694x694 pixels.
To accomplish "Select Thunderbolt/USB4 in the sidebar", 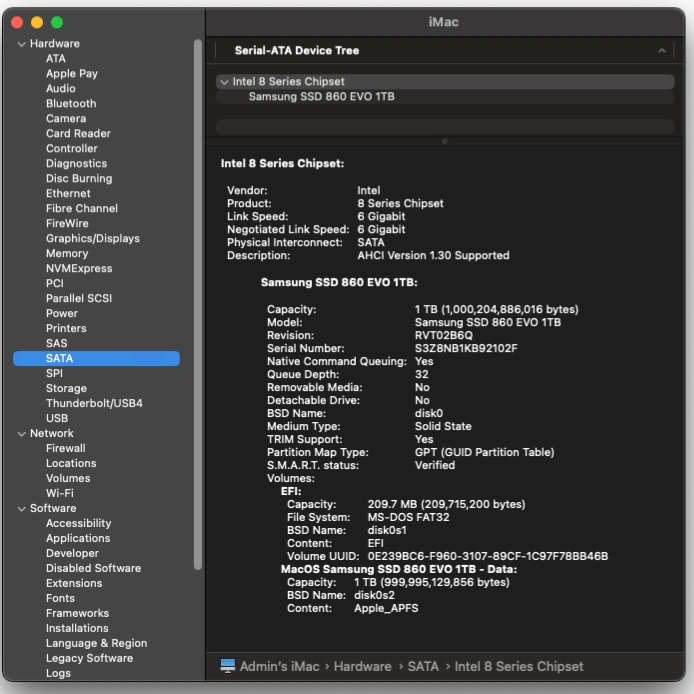I will (94, 404).
